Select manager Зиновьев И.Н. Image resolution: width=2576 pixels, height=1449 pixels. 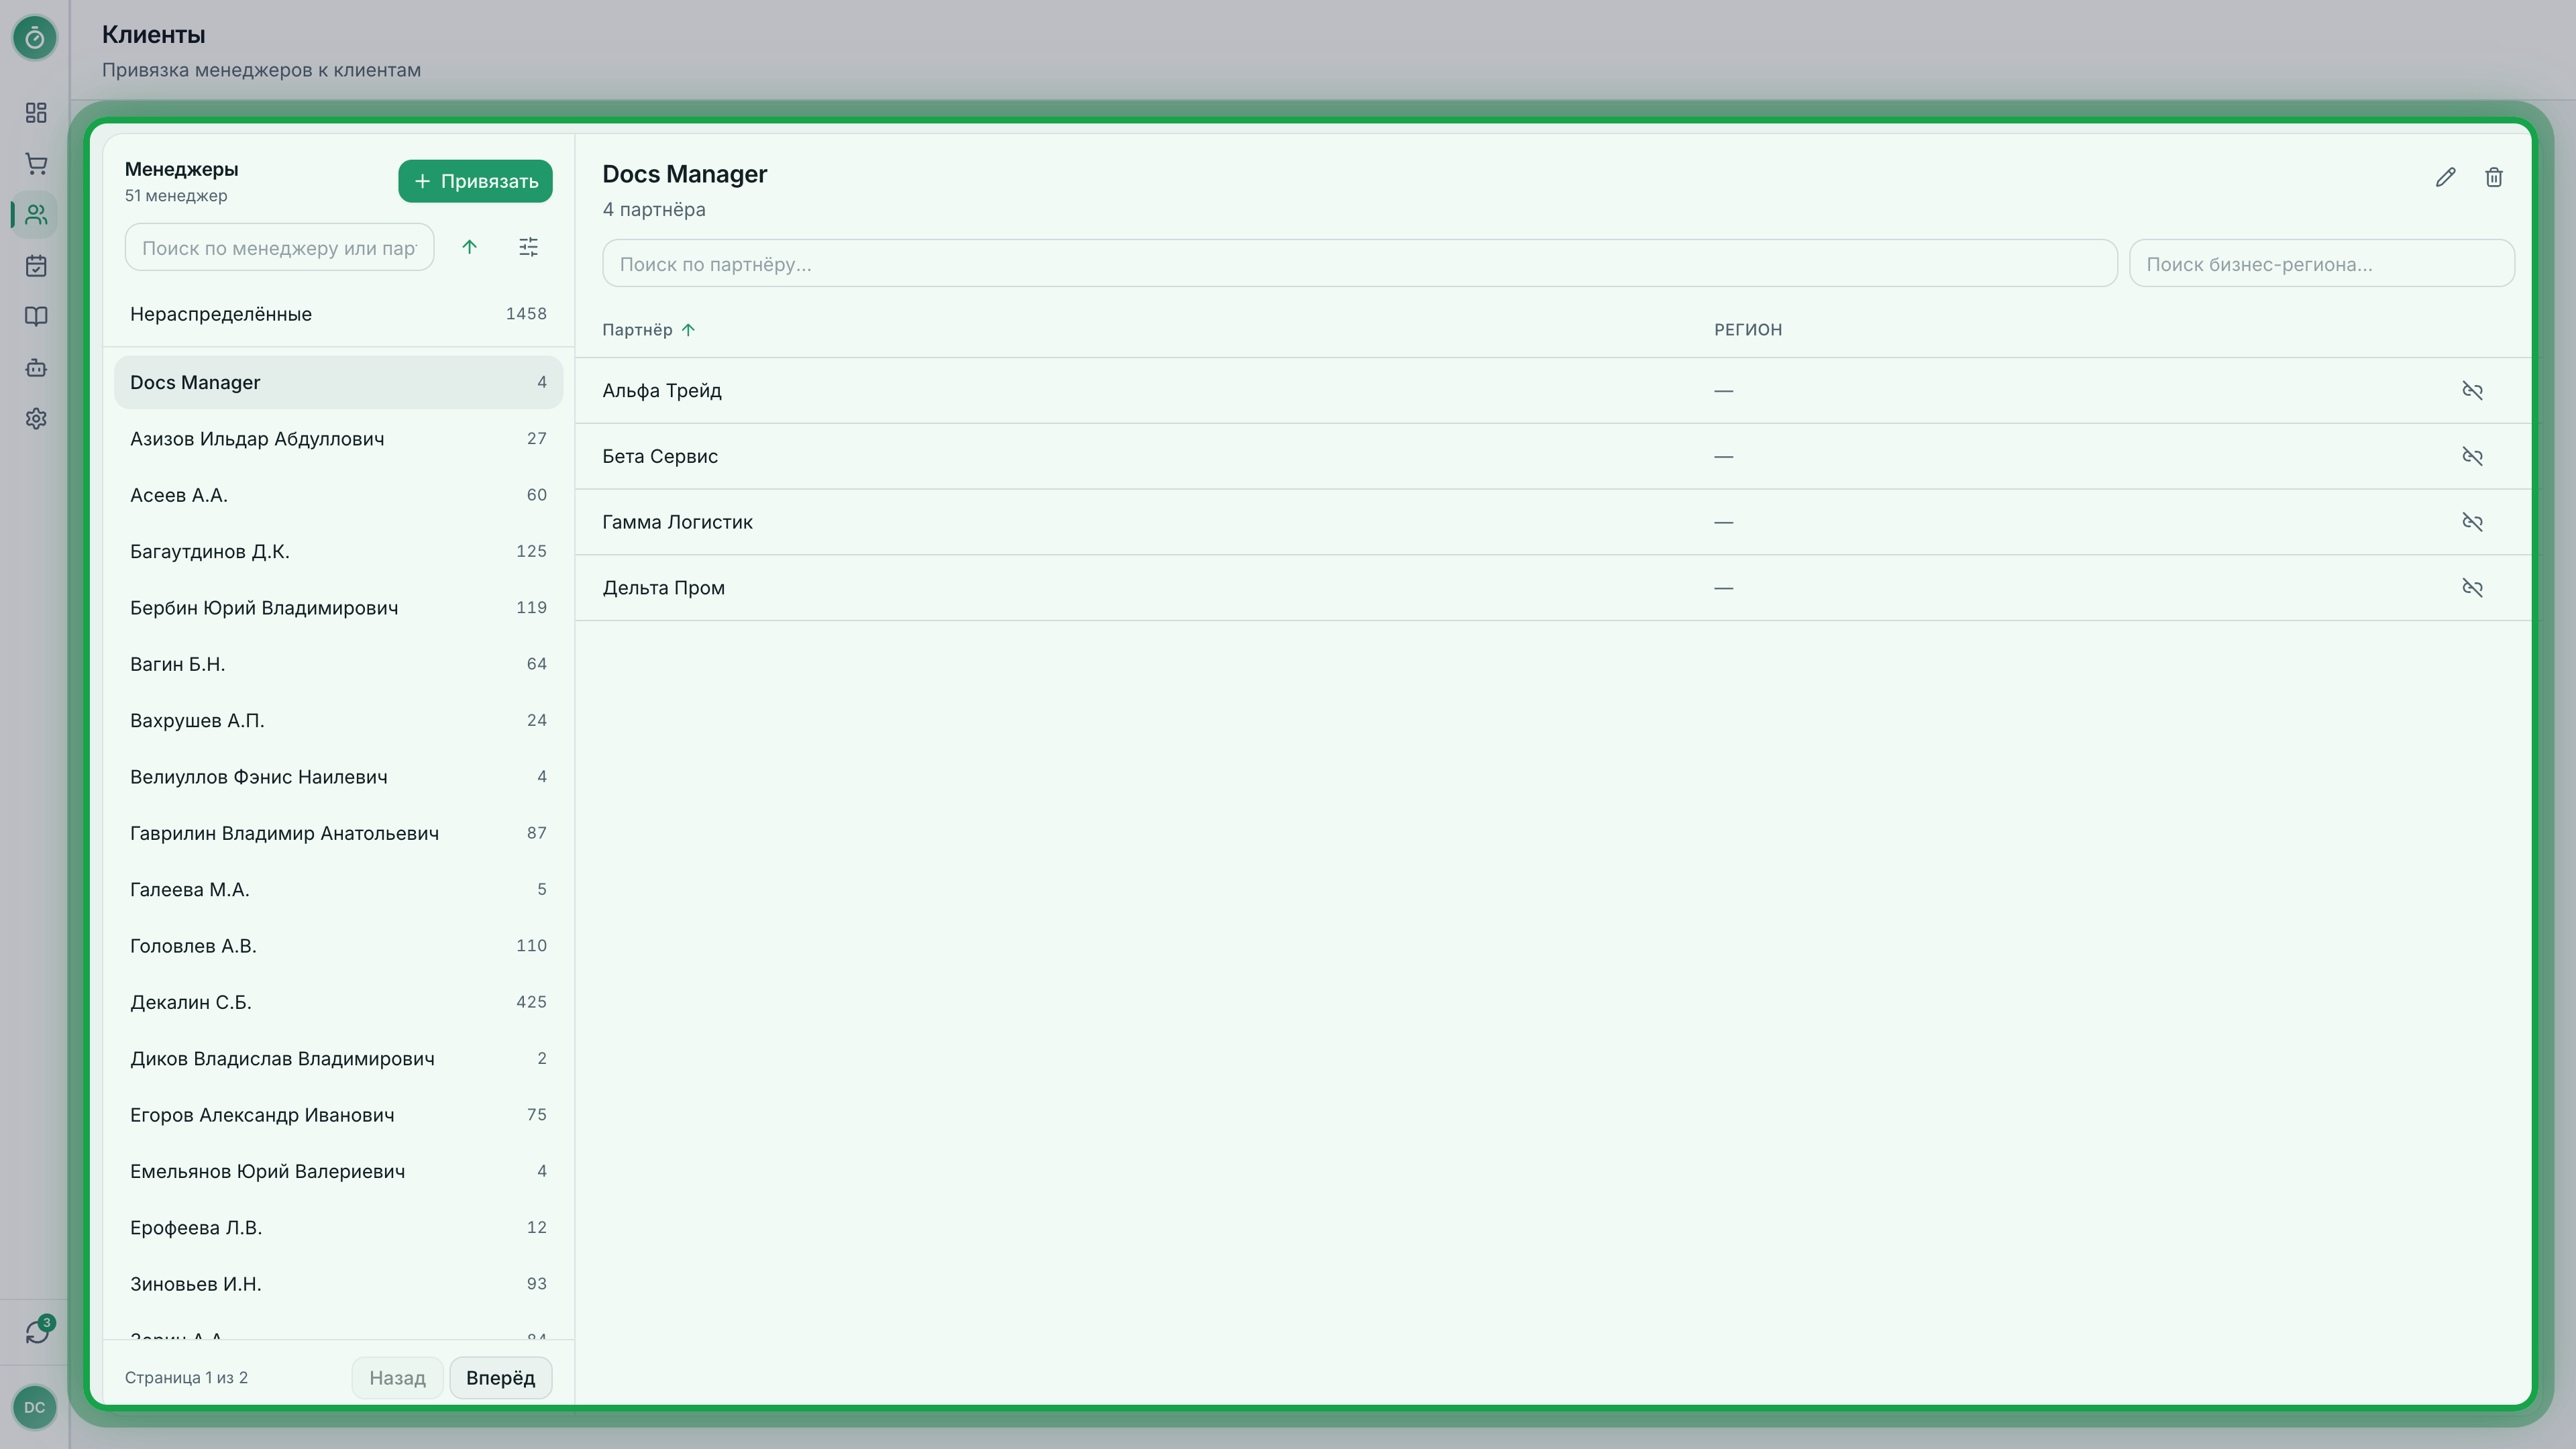(x=338, y=1284)
